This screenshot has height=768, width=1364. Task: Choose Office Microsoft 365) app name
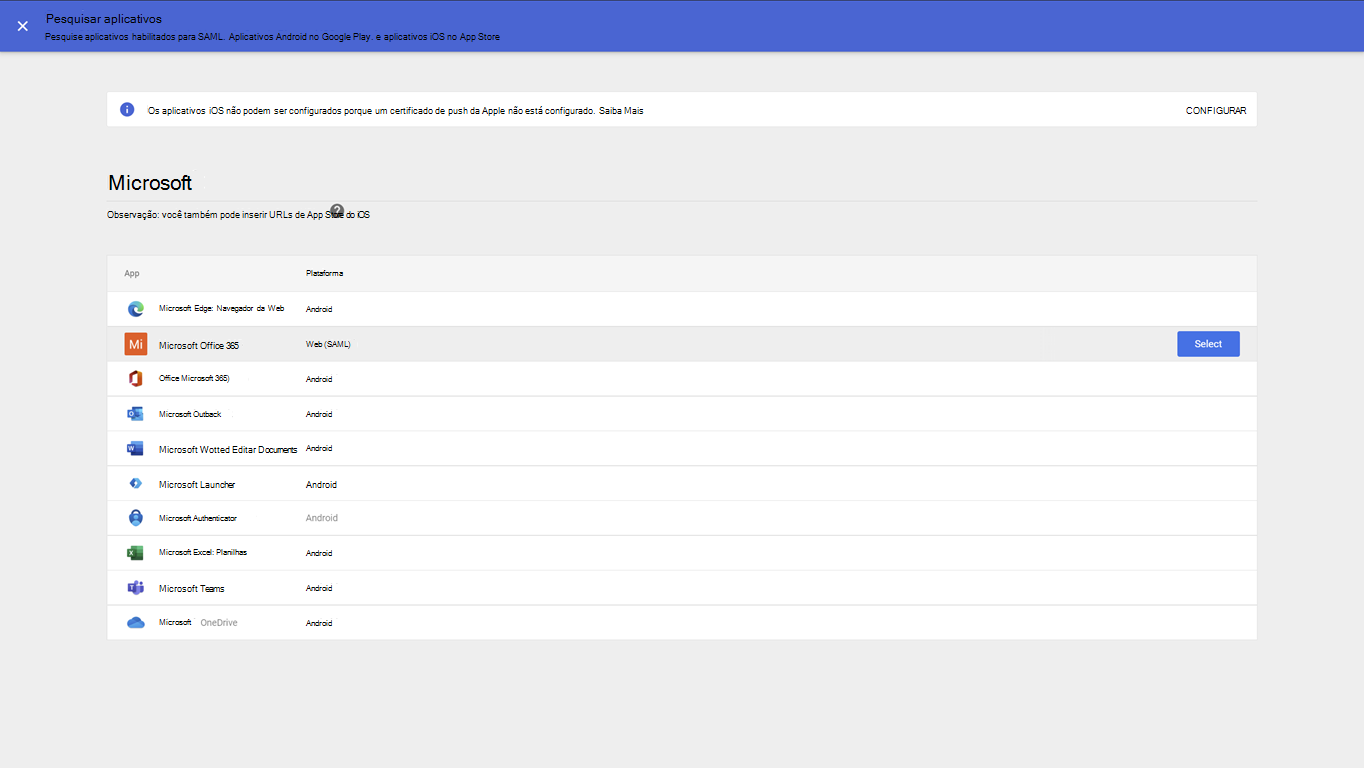coord(194,379)
